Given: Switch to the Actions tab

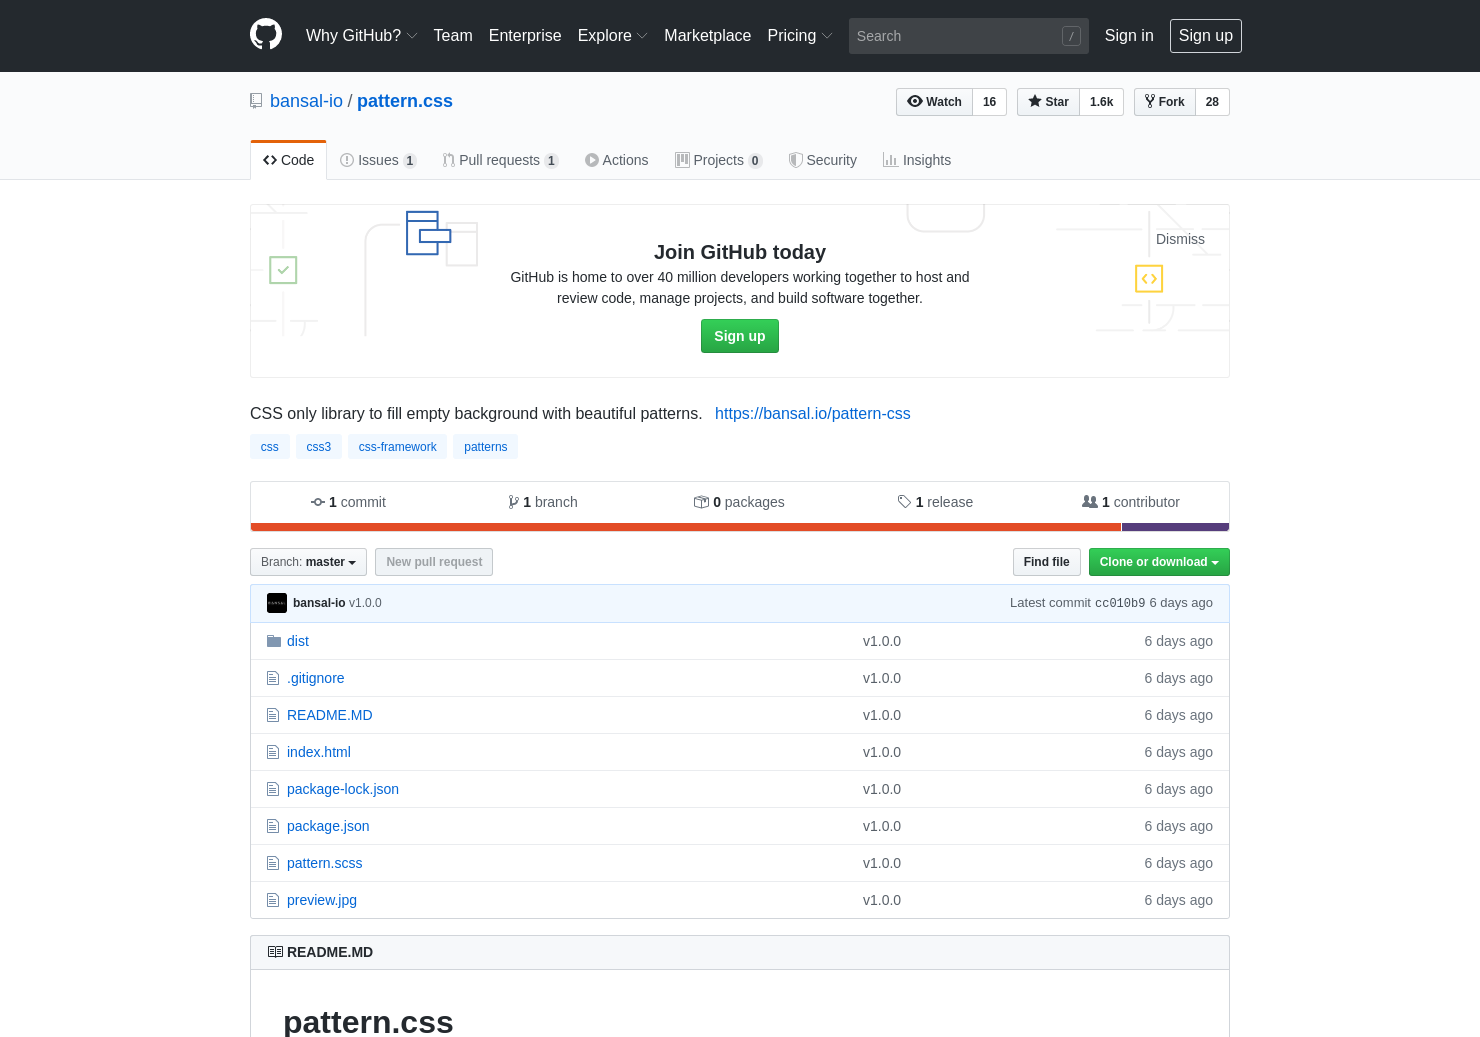Looking at the screenshot, I should coord(617,160).
